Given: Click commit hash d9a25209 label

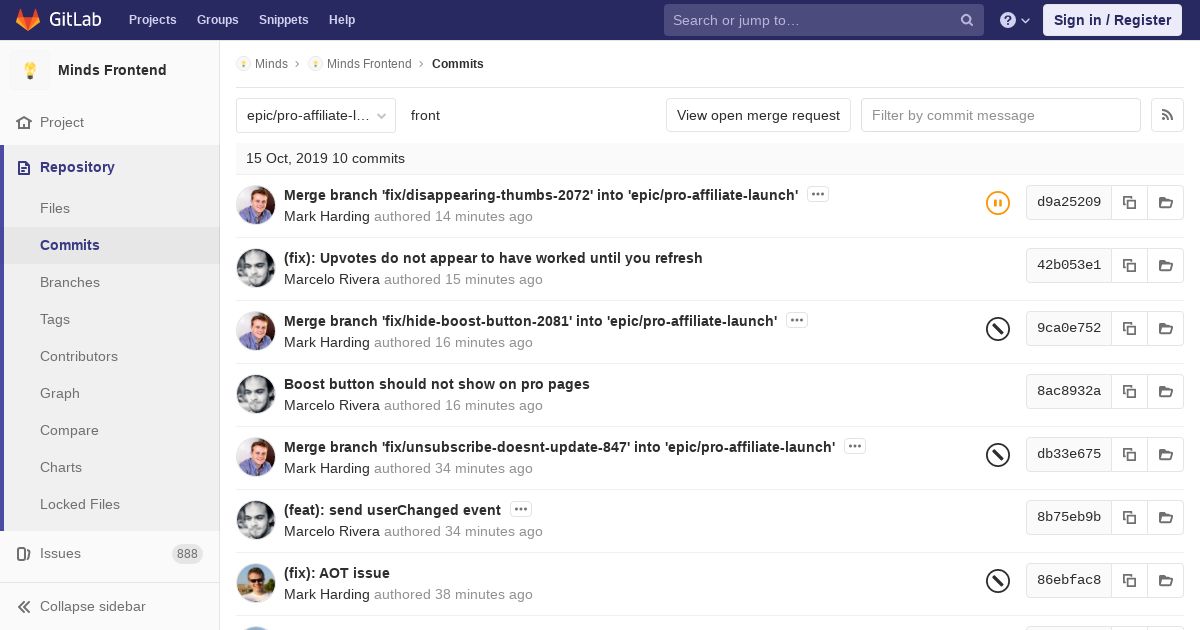Looking at the screenshot, I should click(x=1069, y=202).
